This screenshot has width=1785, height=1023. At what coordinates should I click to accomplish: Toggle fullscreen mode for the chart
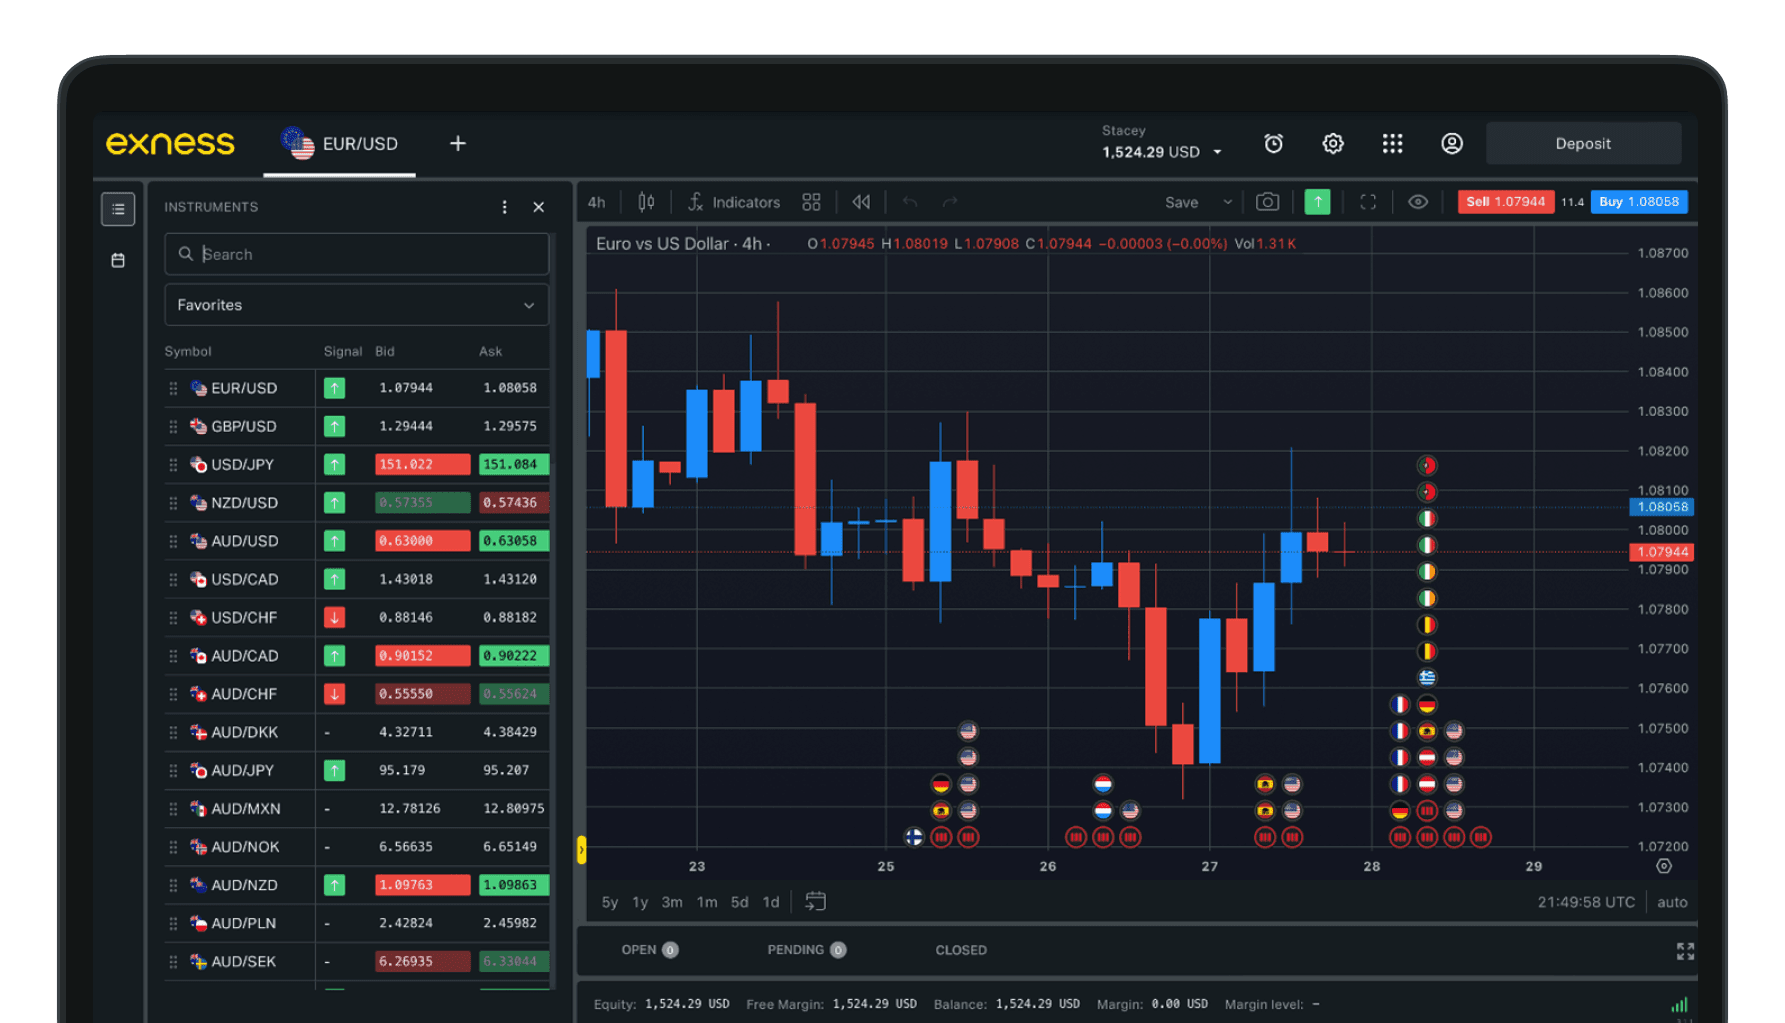point(1367,202)
